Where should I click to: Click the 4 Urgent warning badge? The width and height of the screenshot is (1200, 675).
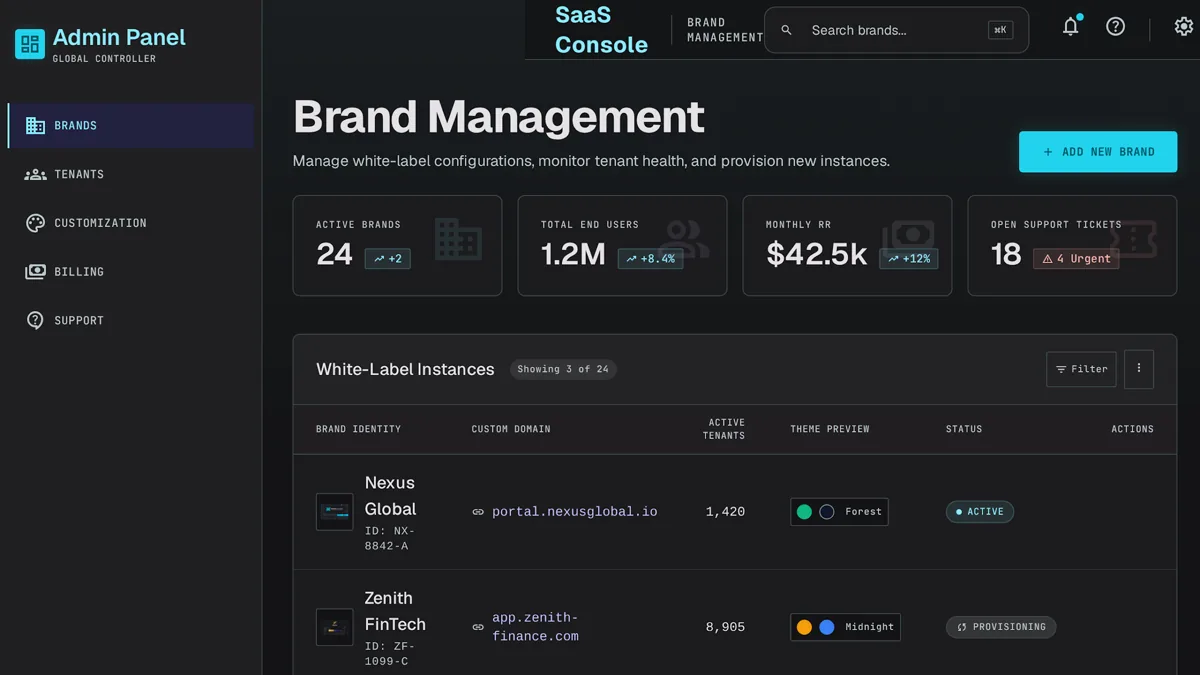[x=1076, y=258]
